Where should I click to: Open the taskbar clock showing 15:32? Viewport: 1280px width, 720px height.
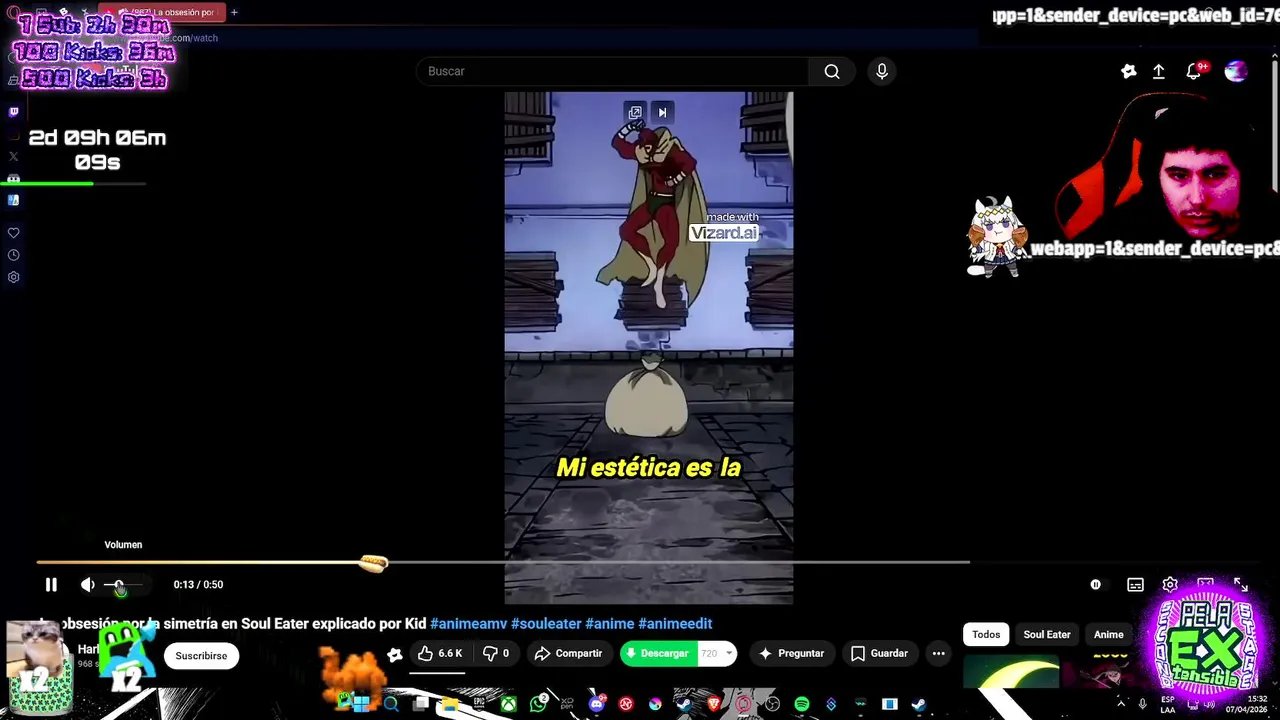point(1247,704)
